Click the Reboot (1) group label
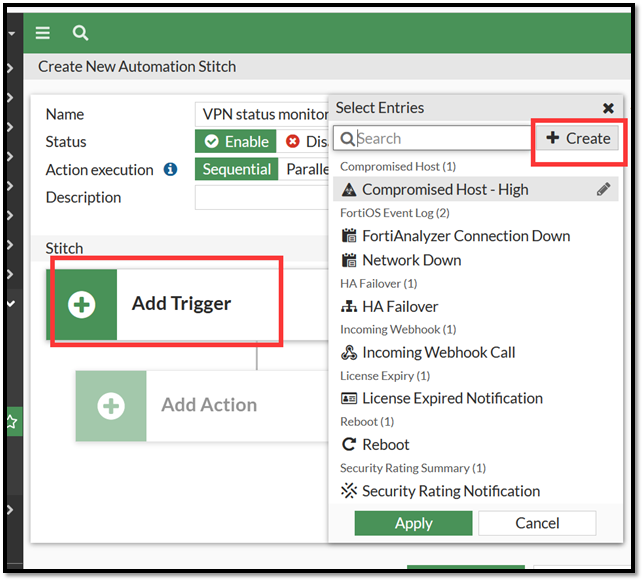 pos(367,422)
